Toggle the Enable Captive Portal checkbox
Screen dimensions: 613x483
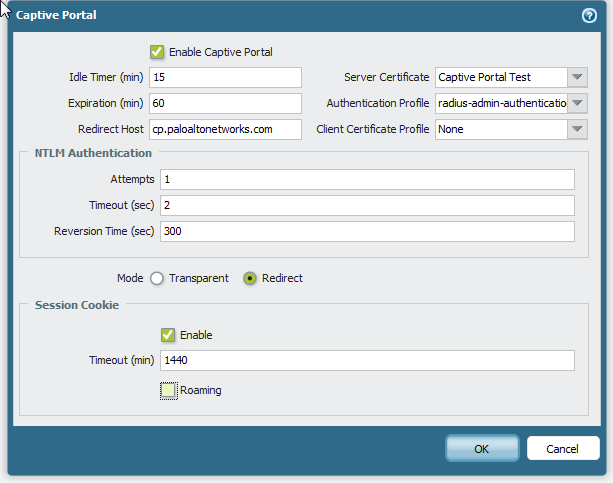click(157, 52)
